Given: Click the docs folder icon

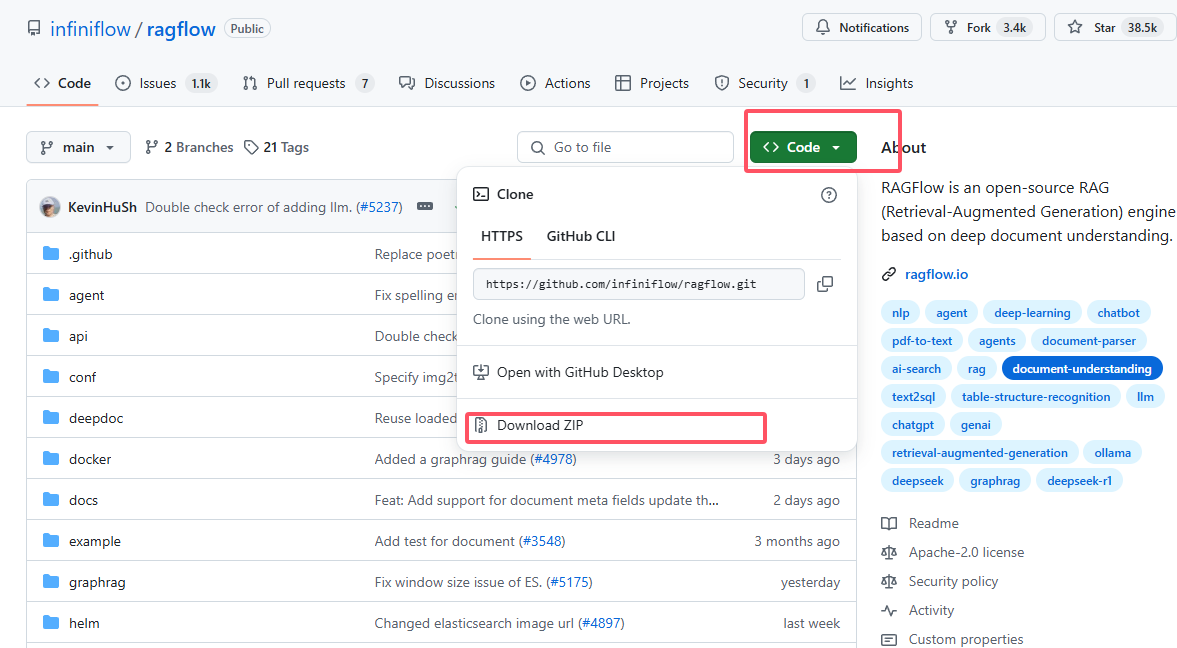Looking at the screenshot, I should 51,499.
